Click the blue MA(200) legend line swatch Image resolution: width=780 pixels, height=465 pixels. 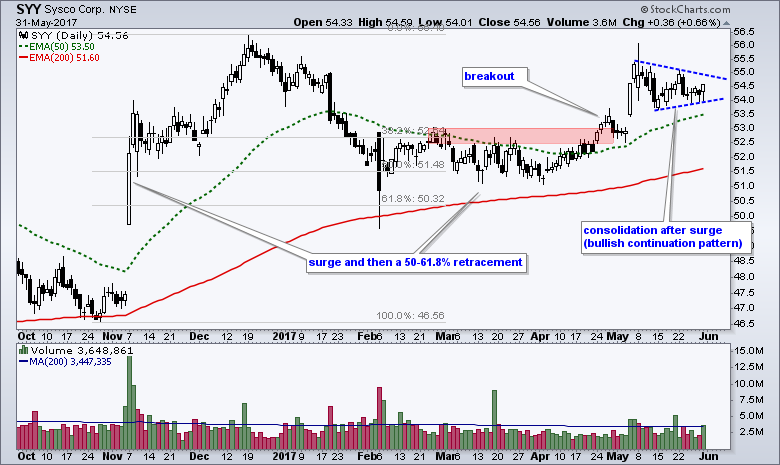click(x=23, y=362)
